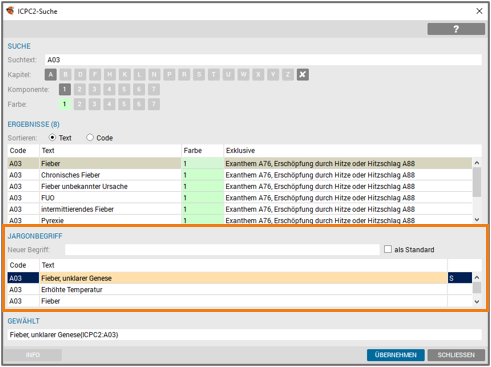Select the Pyrexie result row
The height and width of the screenshot is (367, 491).
(x=240, y=220)
